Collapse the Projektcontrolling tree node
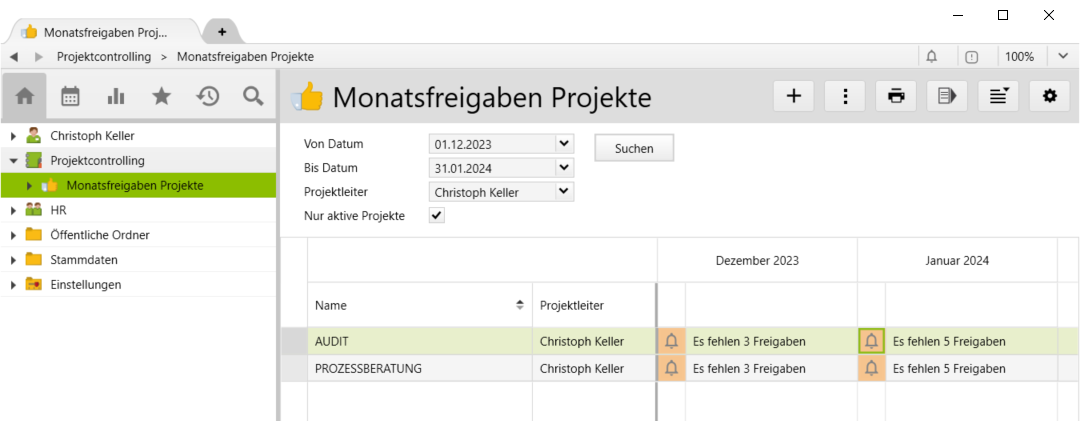 pos(13,161)
